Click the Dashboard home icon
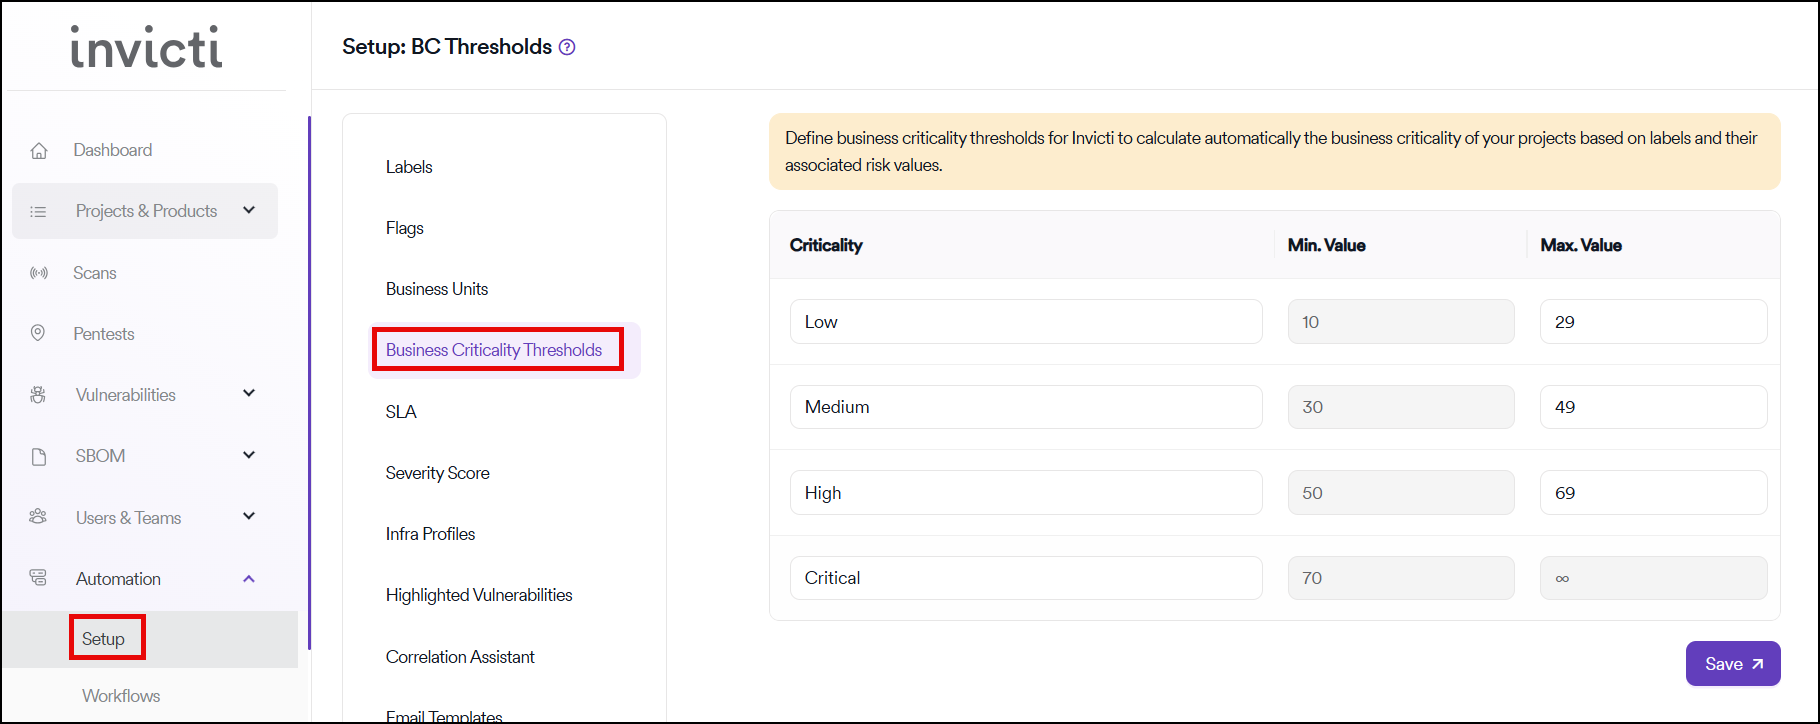Image resolution: width=1820 pixels, height=724 pixels. (x=39, y=151)
